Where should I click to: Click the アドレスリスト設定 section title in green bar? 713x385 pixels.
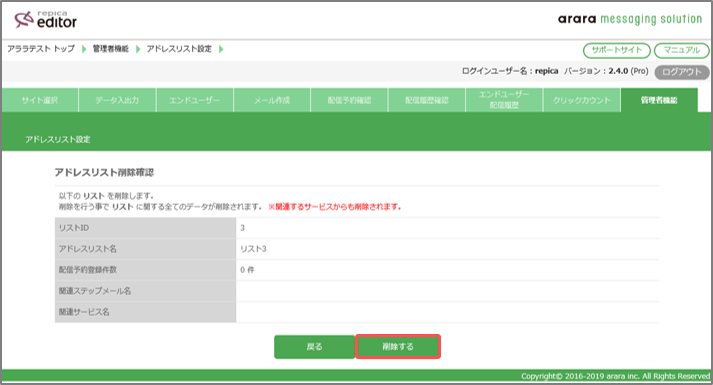point(58,140)
